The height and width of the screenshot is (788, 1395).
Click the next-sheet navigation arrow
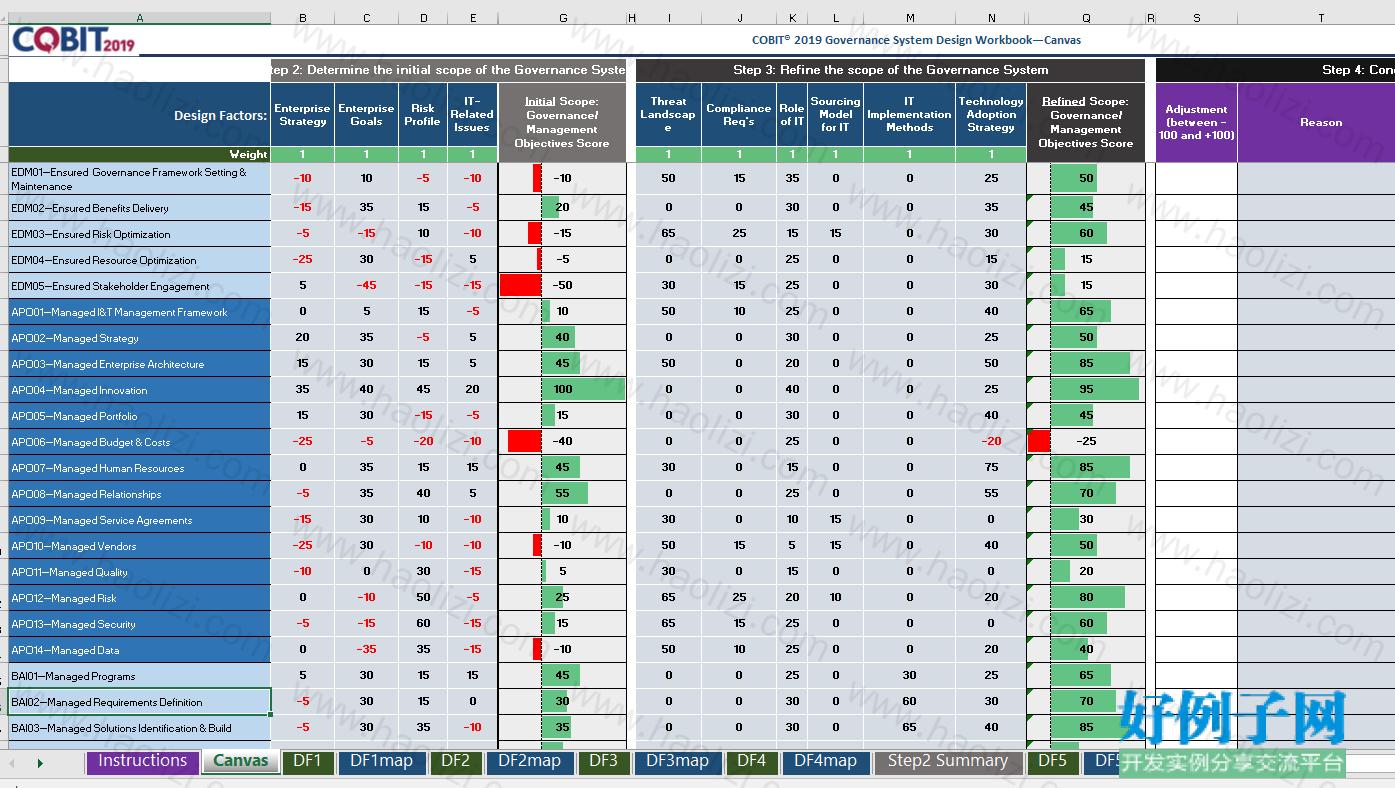click(x=40, y=763)
